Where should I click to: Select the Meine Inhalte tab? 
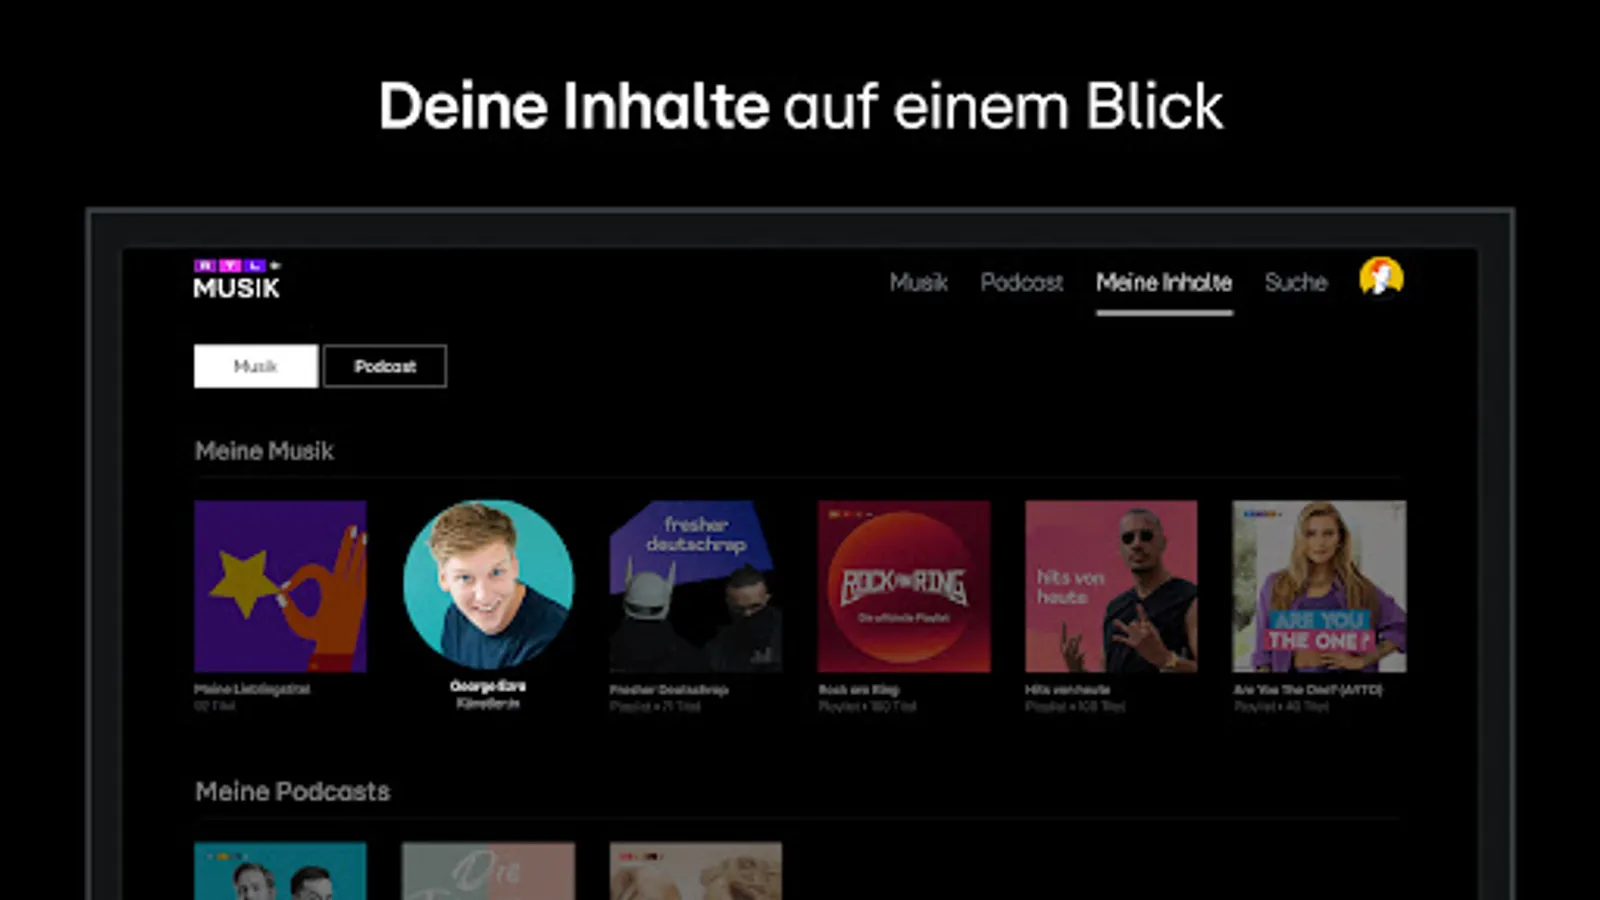[x=1164, y=283]
